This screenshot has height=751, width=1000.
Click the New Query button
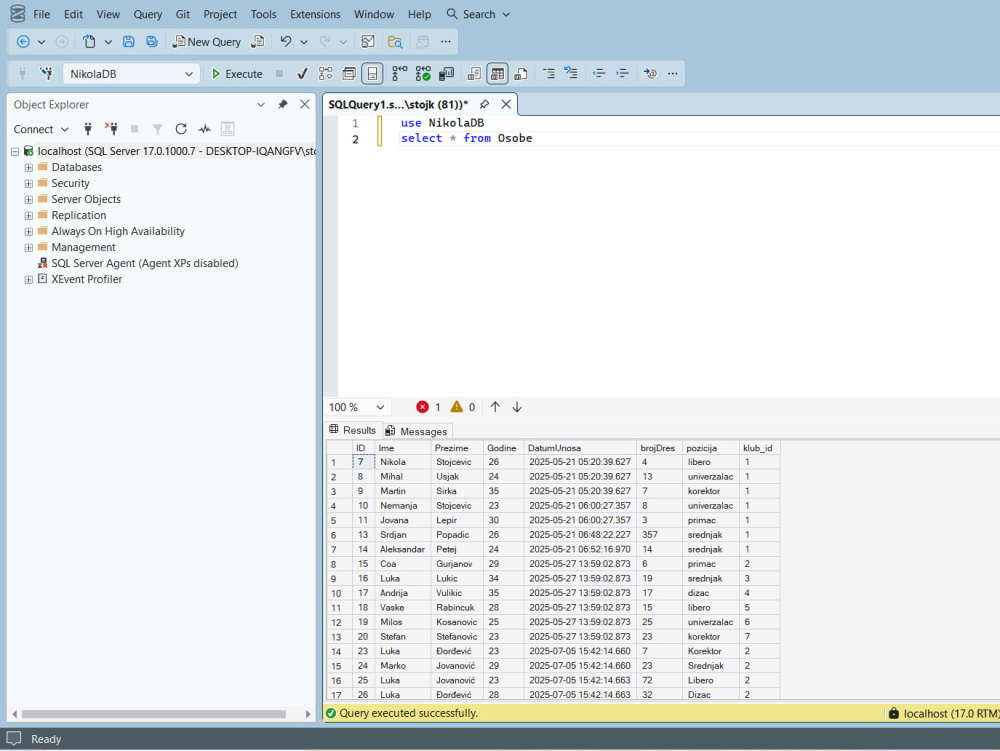(x=207, y=42)
